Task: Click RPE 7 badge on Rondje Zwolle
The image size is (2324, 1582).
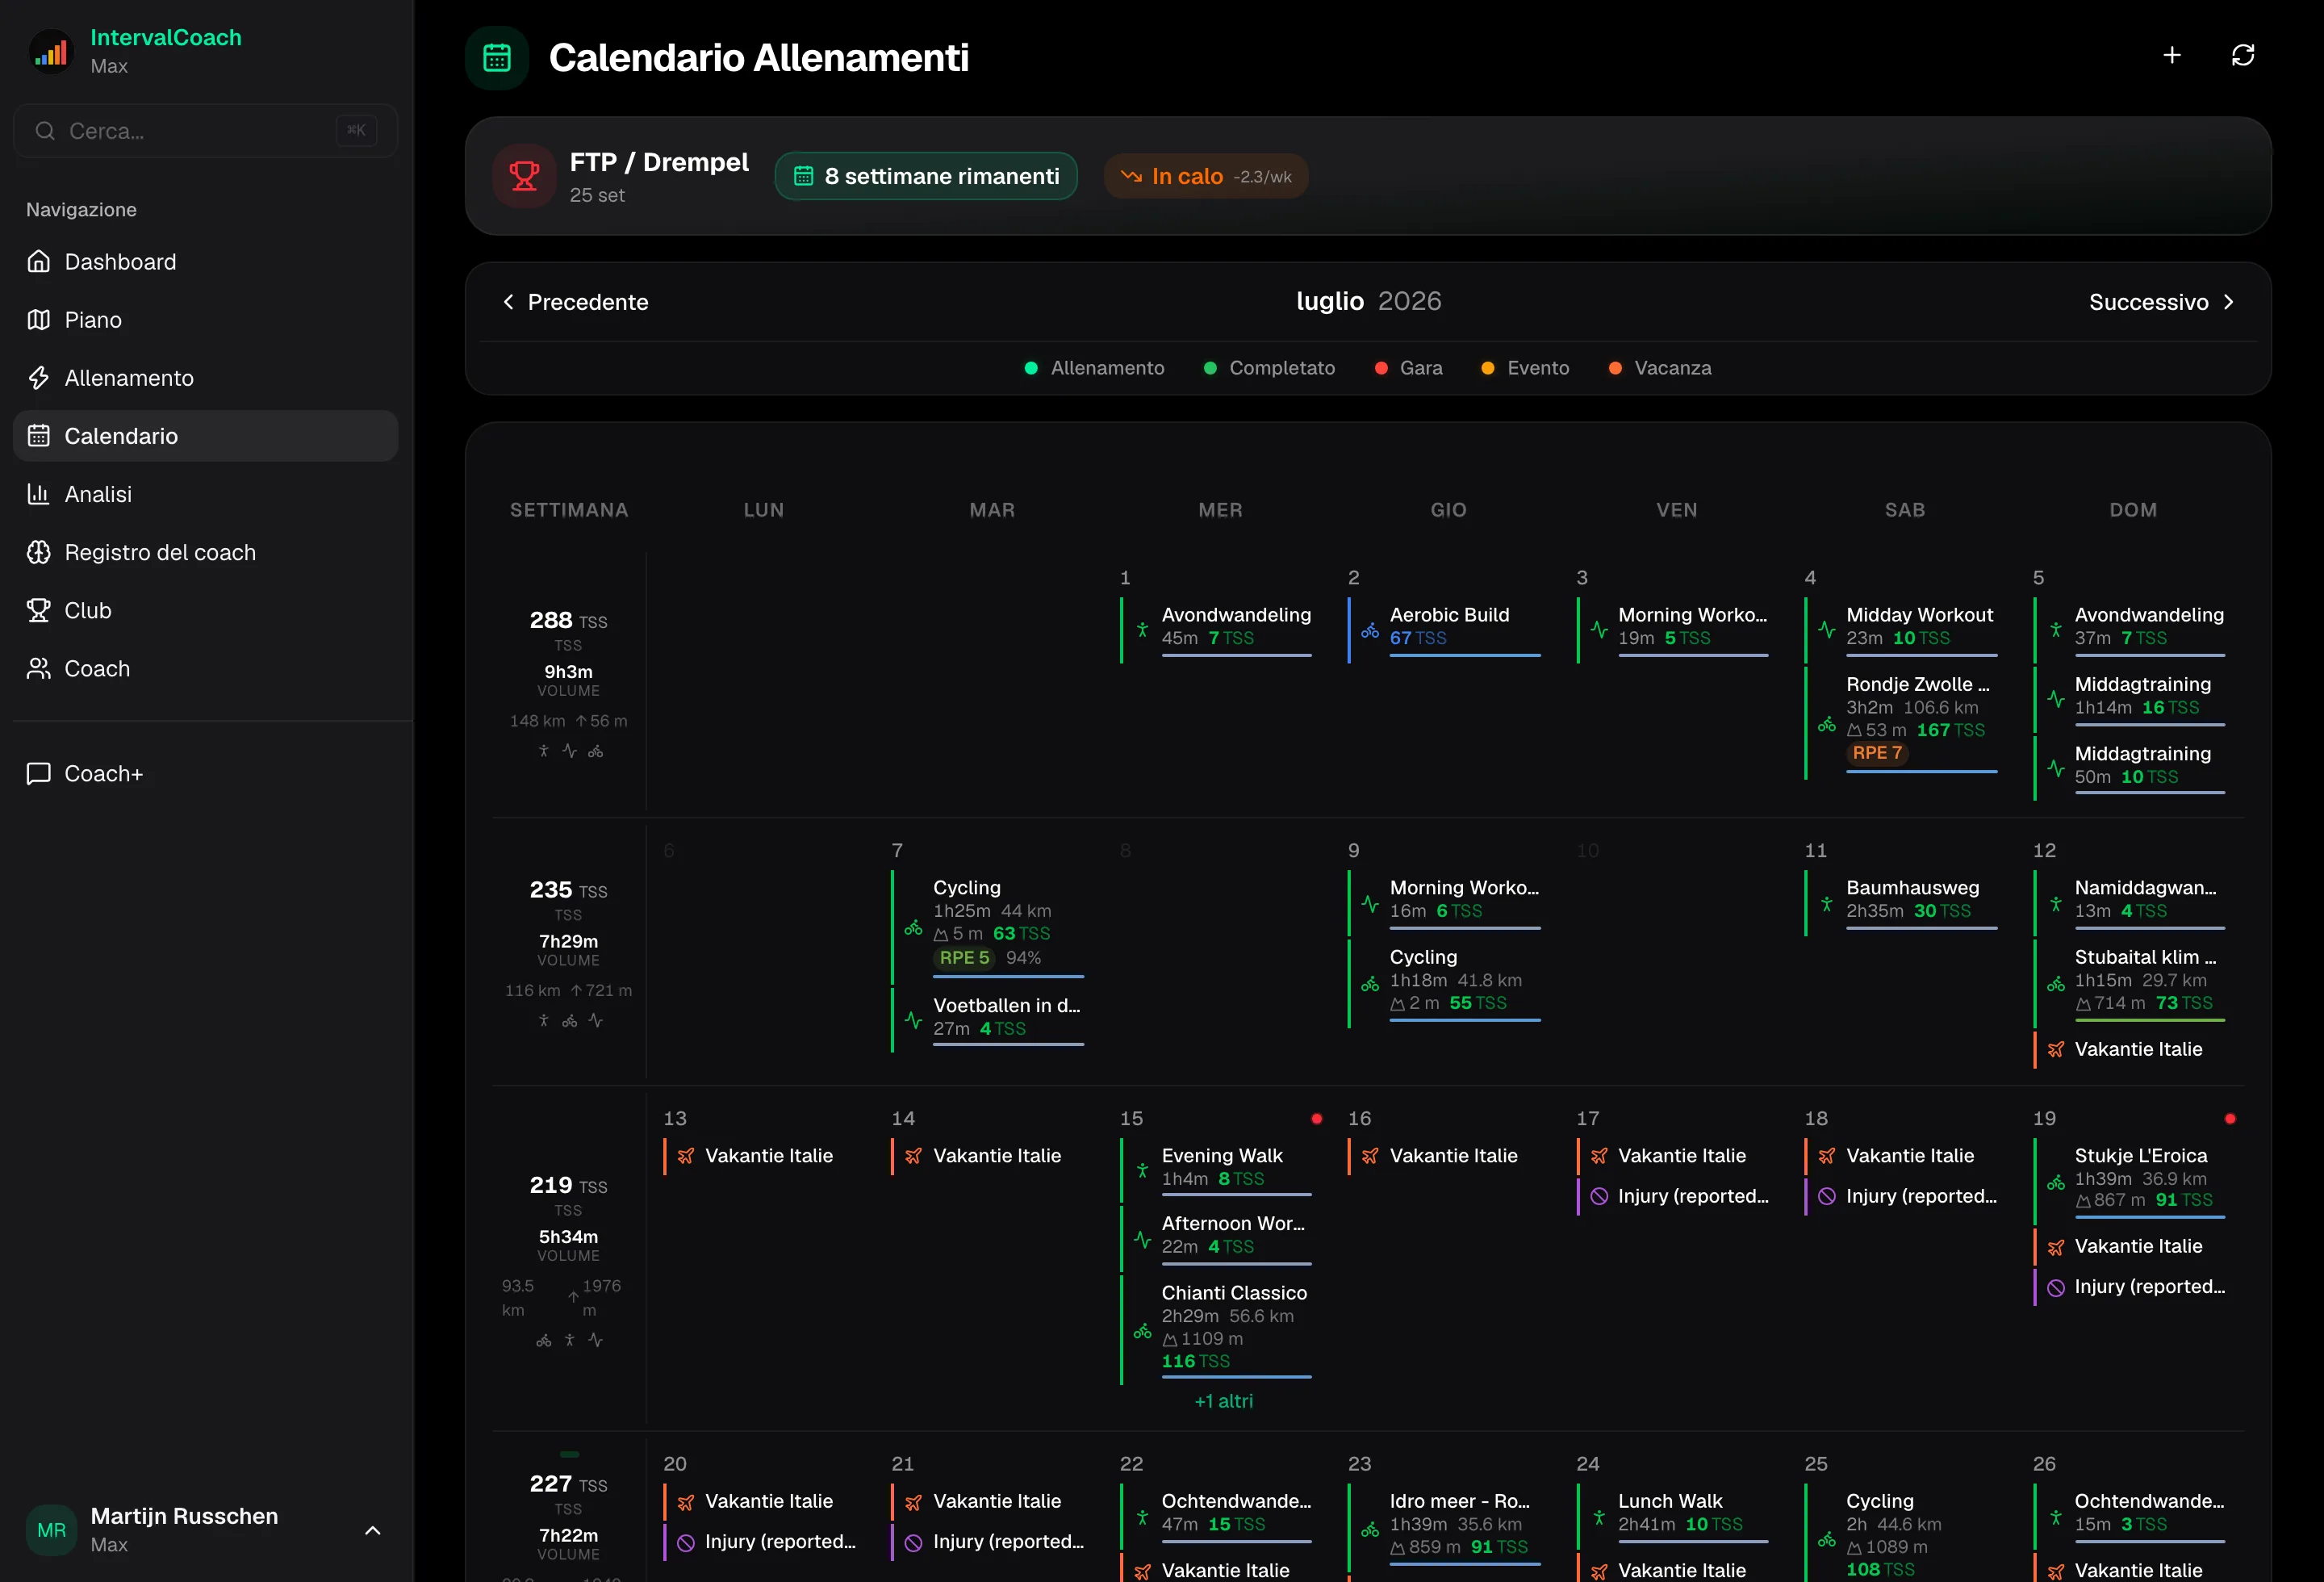Action: tap(1876, 753)
